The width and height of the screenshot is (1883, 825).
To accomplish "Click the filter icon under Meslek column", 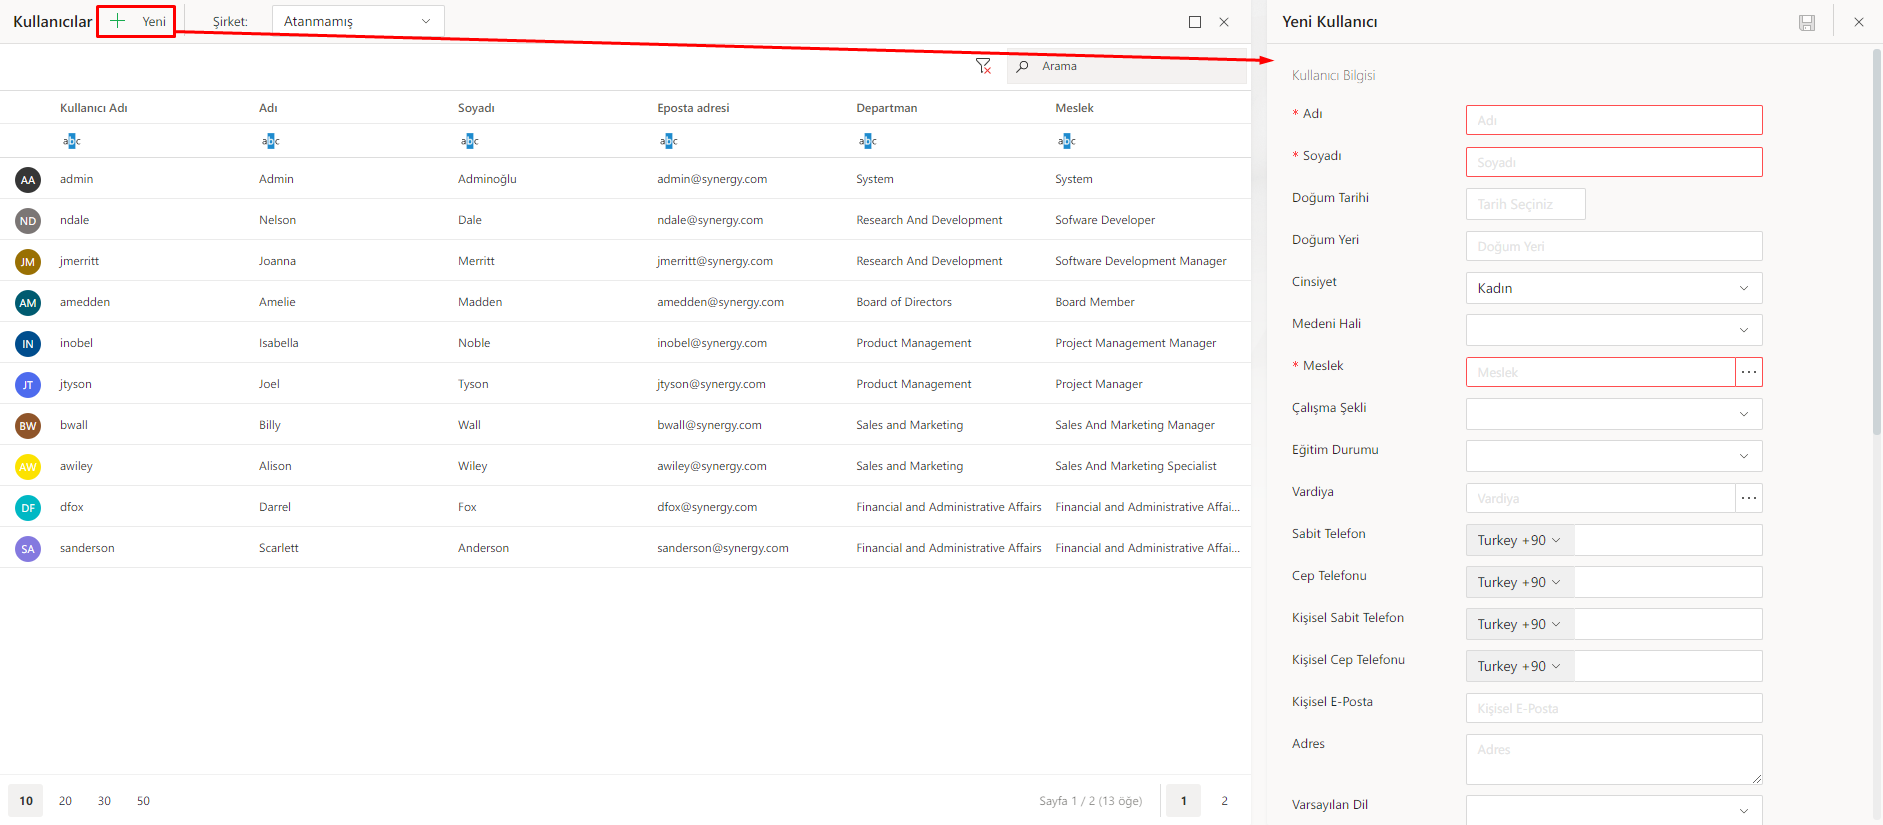I will (1066, 141).
